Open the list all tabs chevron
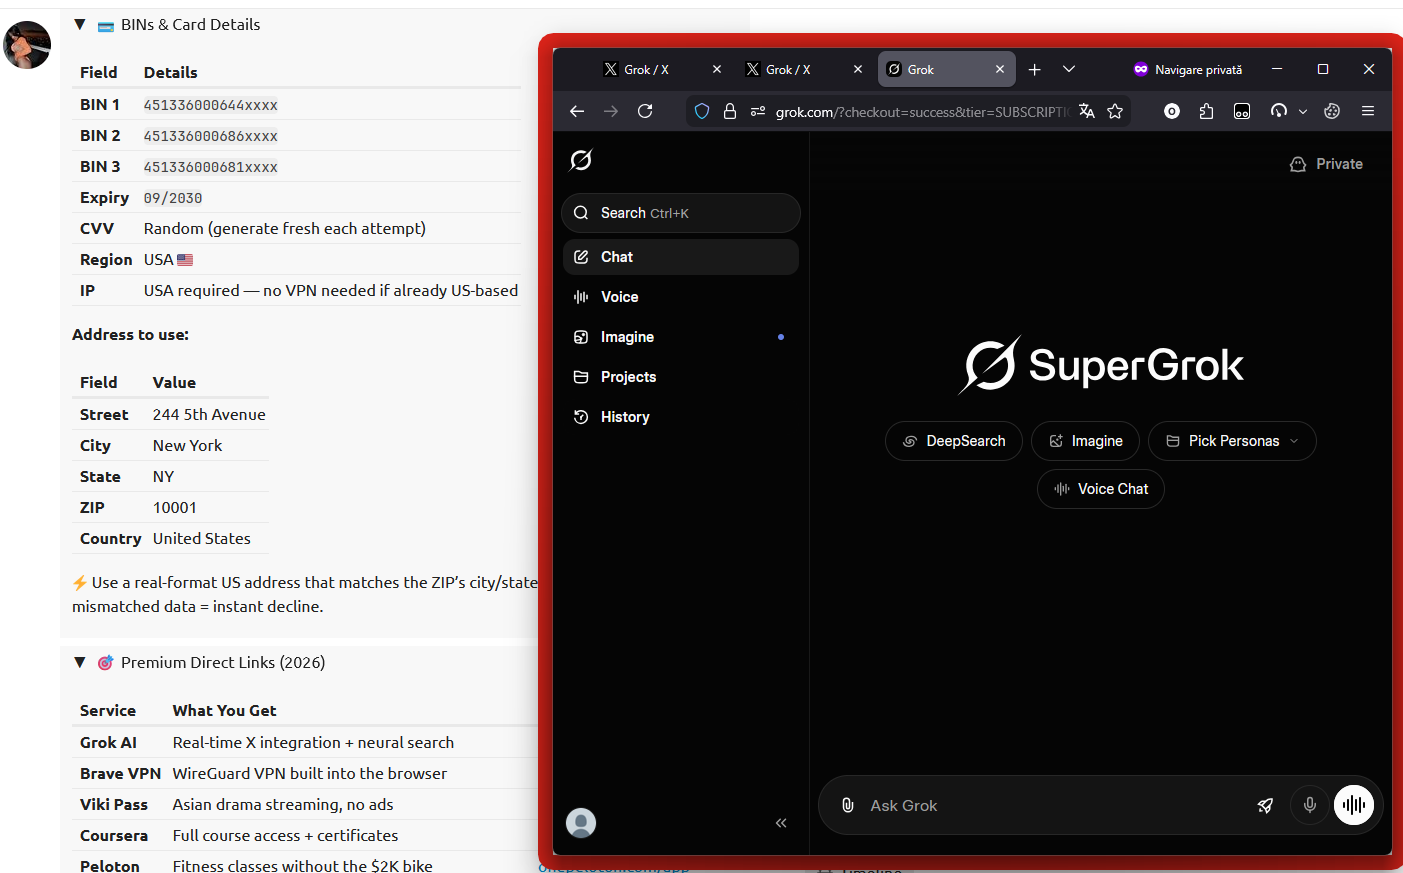Screen dimensions: 1403x873 click(1069, 69)
